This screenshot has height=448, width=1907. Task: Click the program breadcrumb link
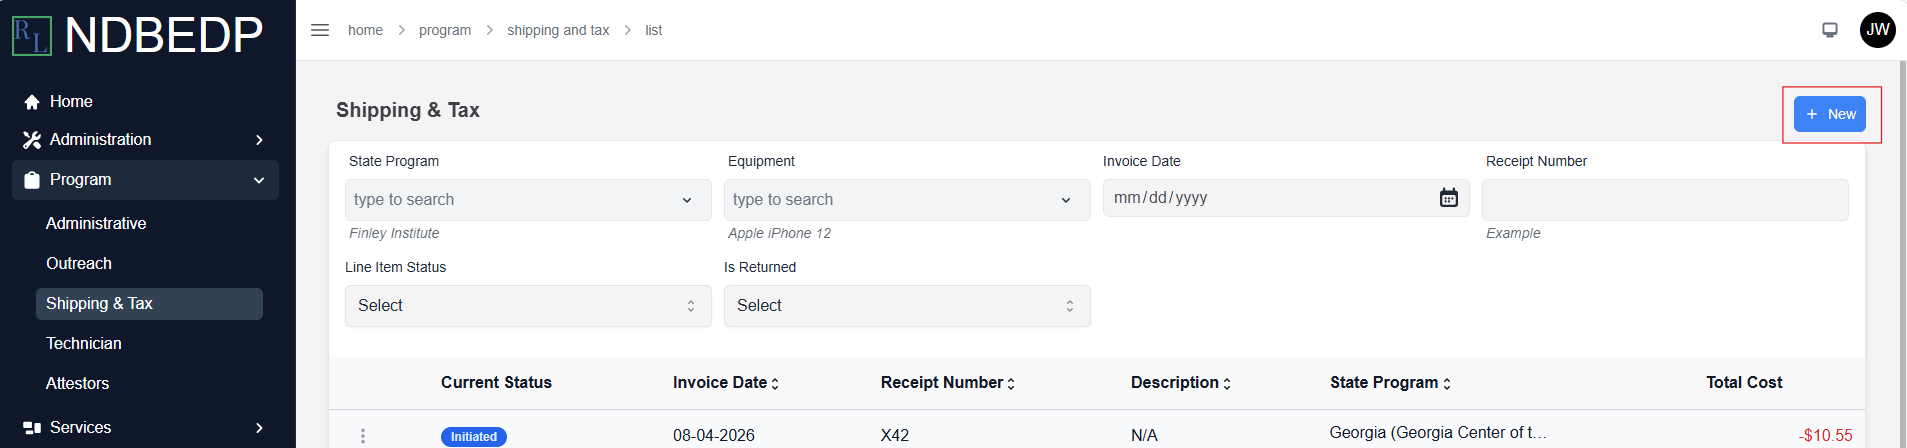[445, 30]
